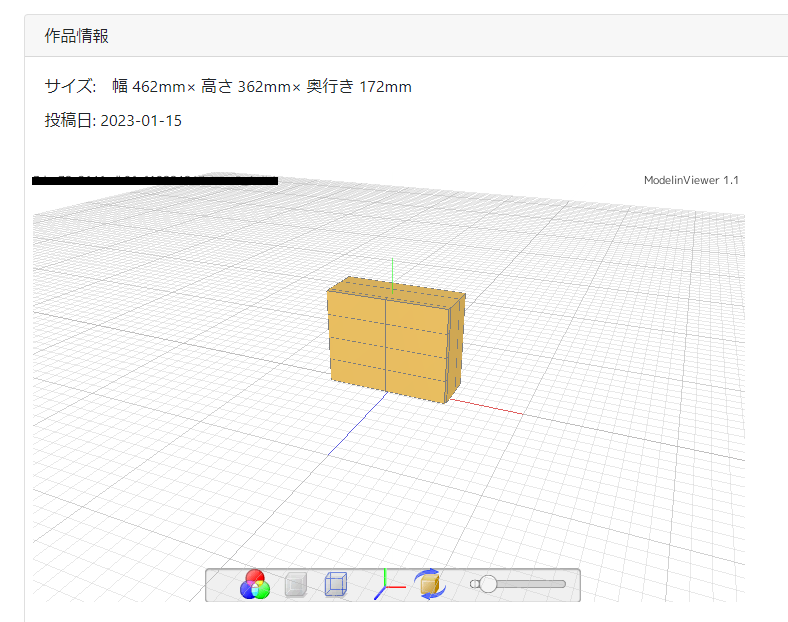Image resolution: width=788 pixels, height=622 pixels.
Task: Click the black redacted bar above the viewer
Action: [x=155, y=181]
